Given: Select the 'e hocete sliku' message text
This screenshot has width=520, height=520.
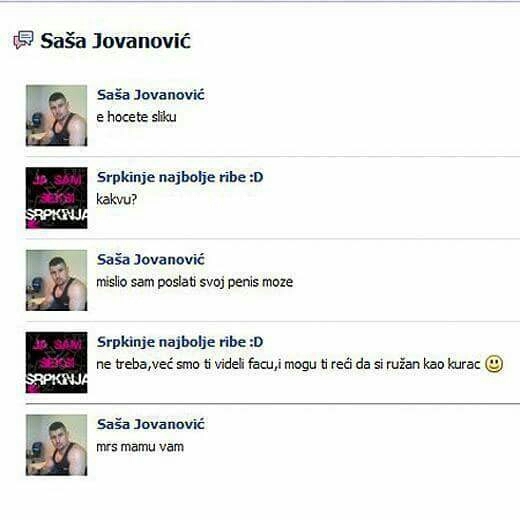Looking at the screenshot, I should (136, 117).
